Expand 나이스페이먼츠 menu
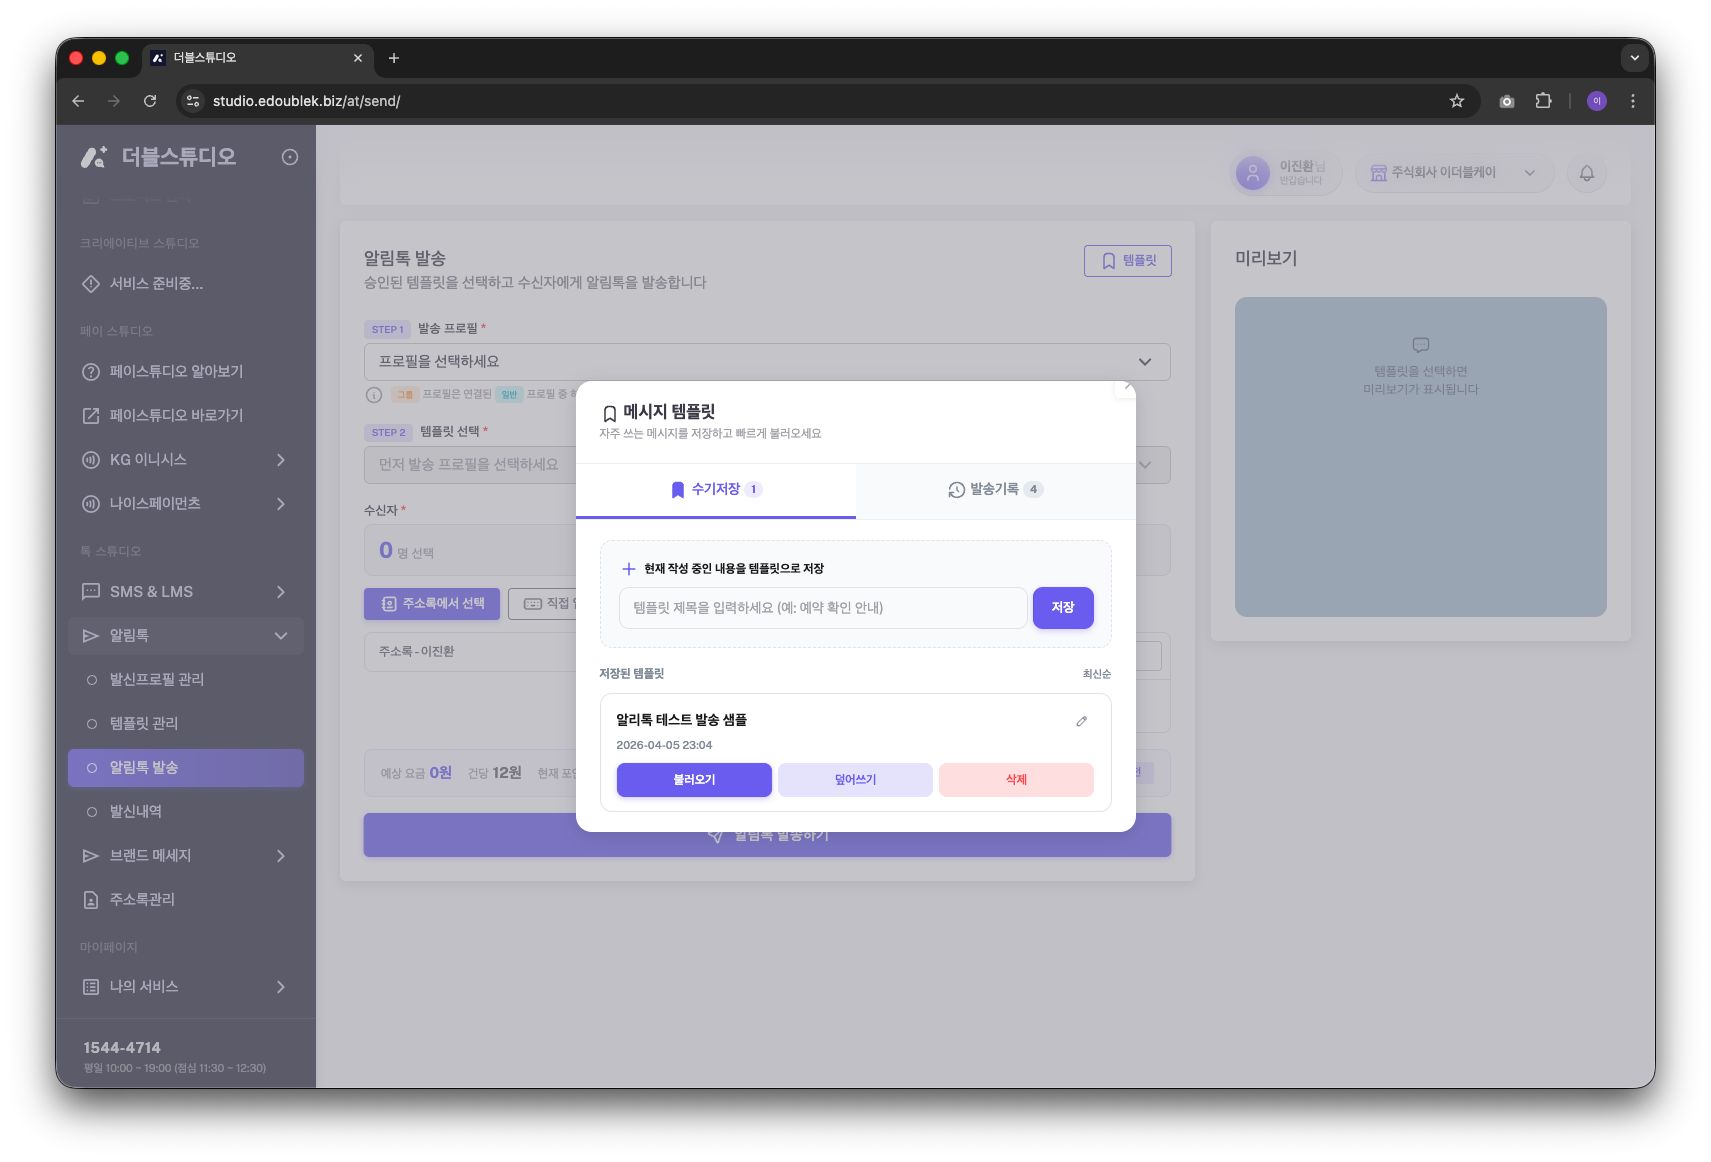 tap(186, 504)
